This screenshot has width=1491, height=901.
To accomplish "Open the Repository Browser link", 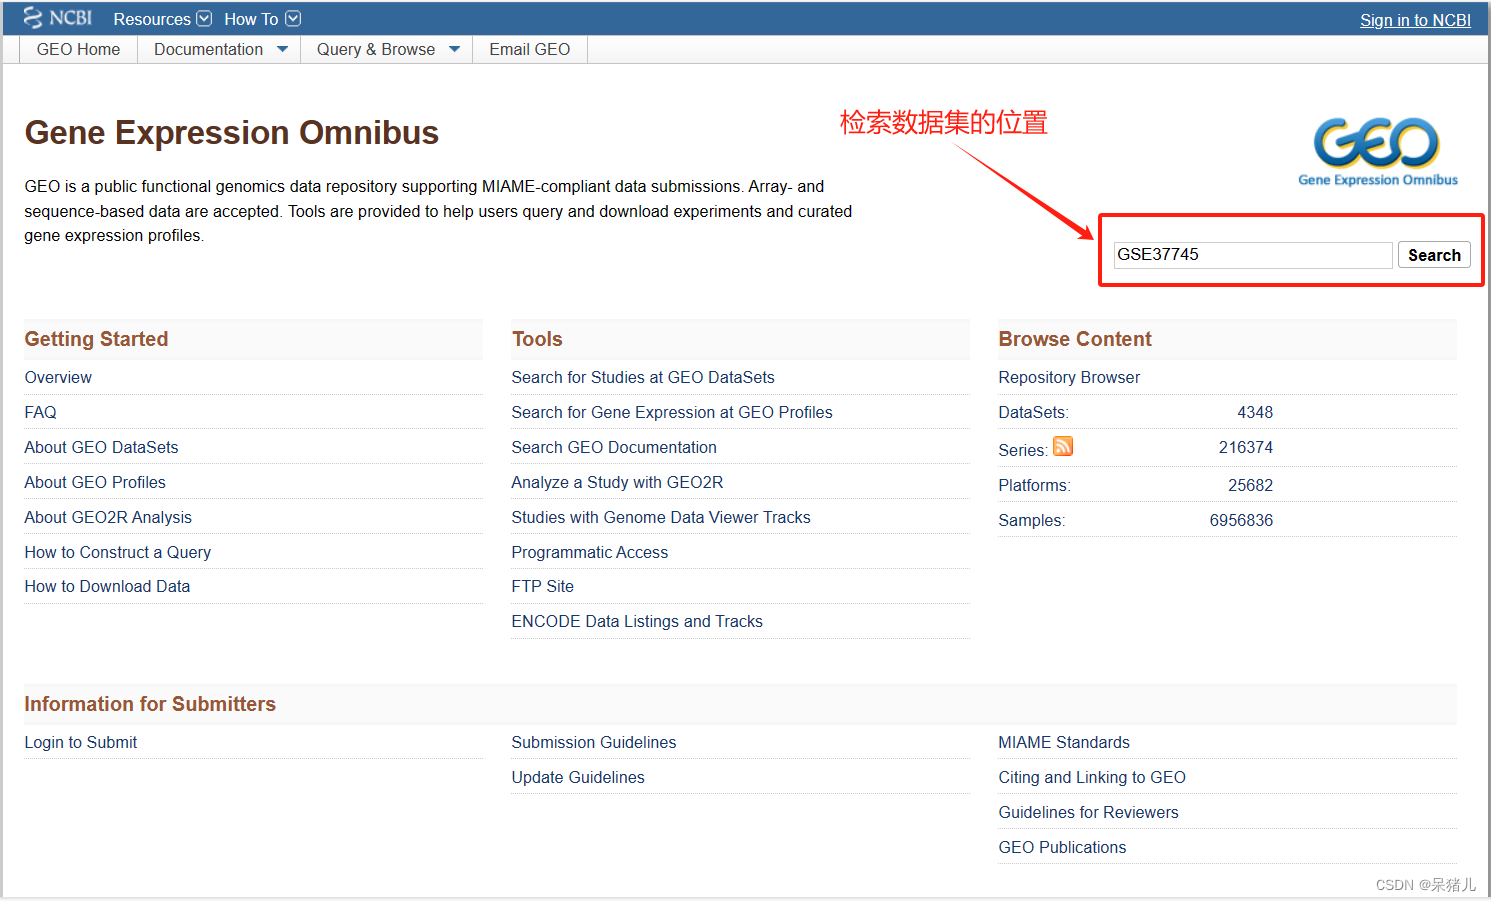I will pyautogui.click(x=1069, y=377).
